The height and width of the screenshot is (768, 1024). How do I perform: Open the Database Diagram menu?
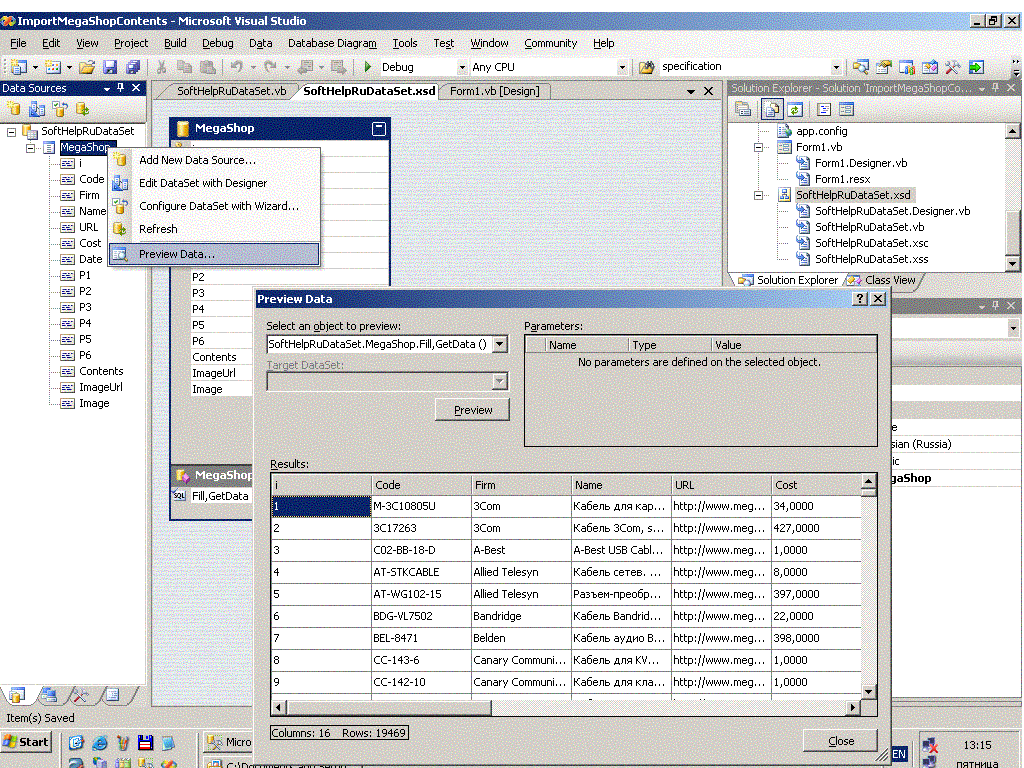[332, 43]
